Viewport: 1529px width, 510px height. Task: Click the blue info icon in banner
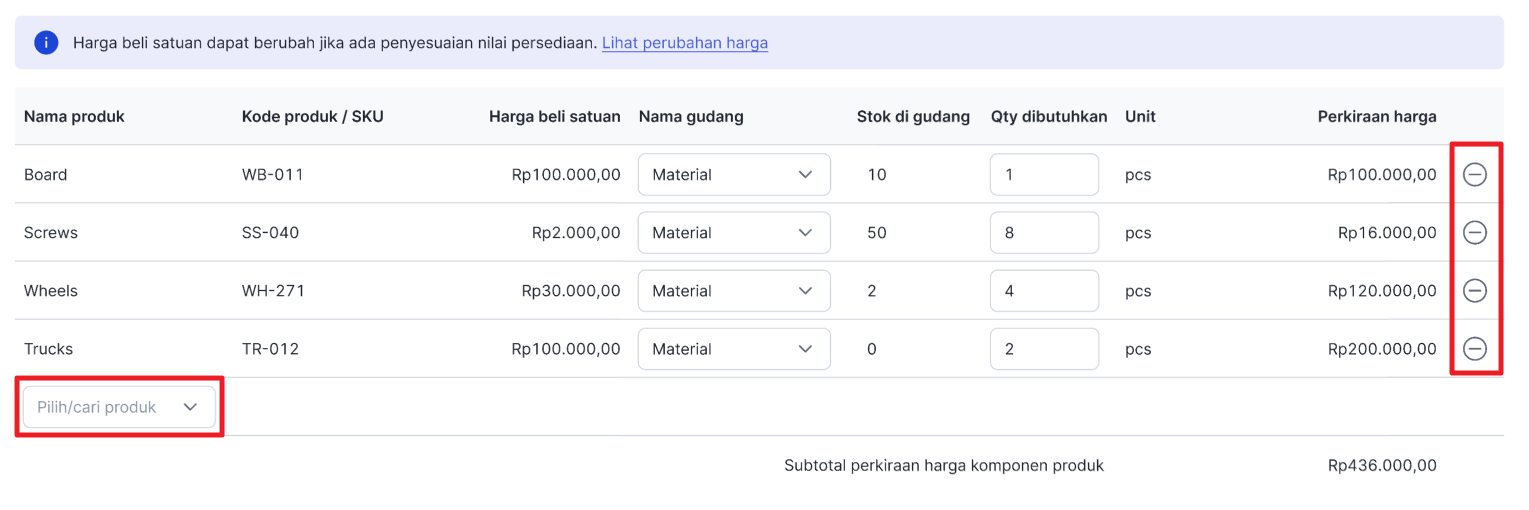(46, 43)
